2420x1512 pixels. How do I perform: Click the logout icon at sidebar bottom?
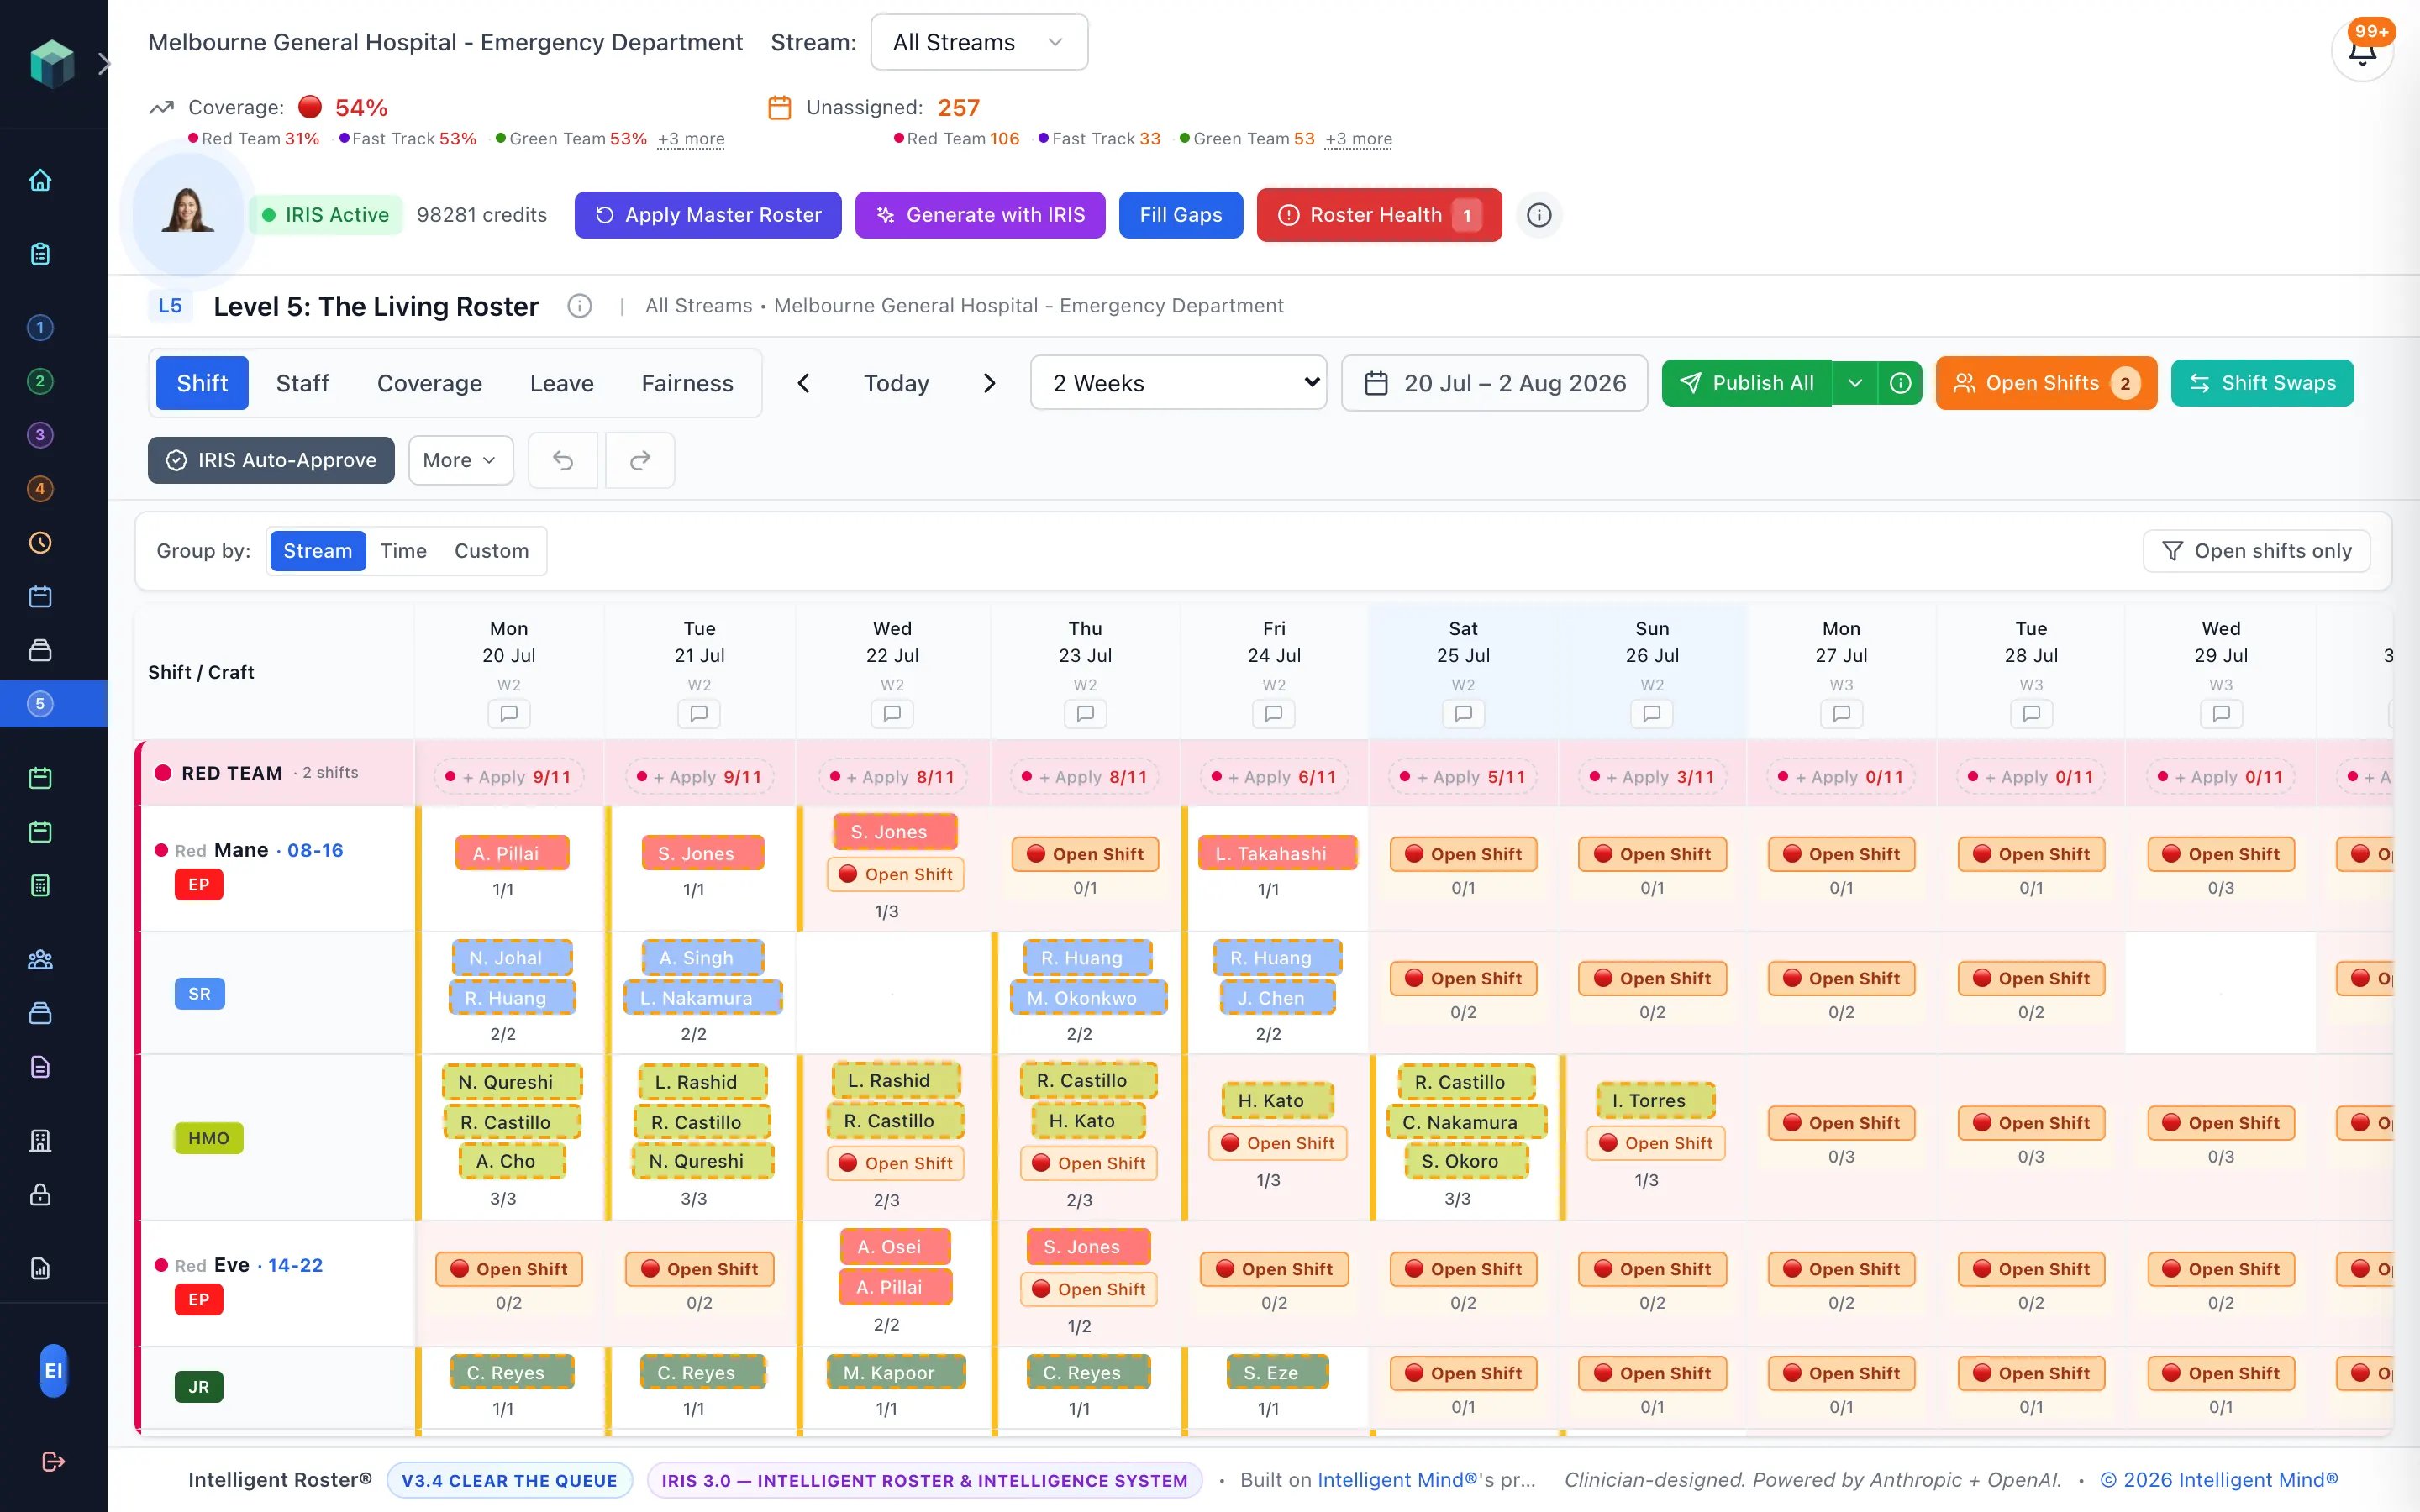pyautogui.click(x=53, y=1462)
